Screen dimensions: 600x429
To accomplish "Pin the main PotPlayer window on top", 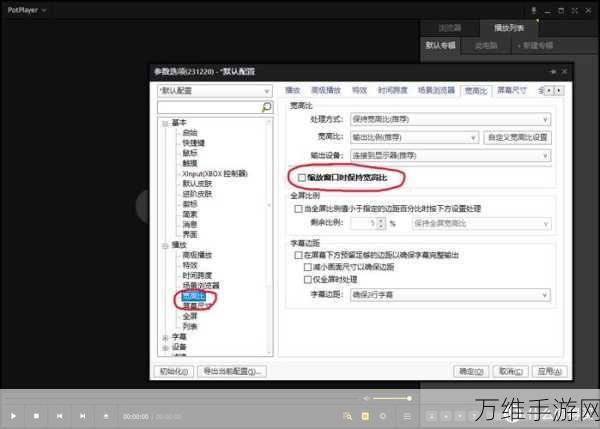I will tap(534, 11).
